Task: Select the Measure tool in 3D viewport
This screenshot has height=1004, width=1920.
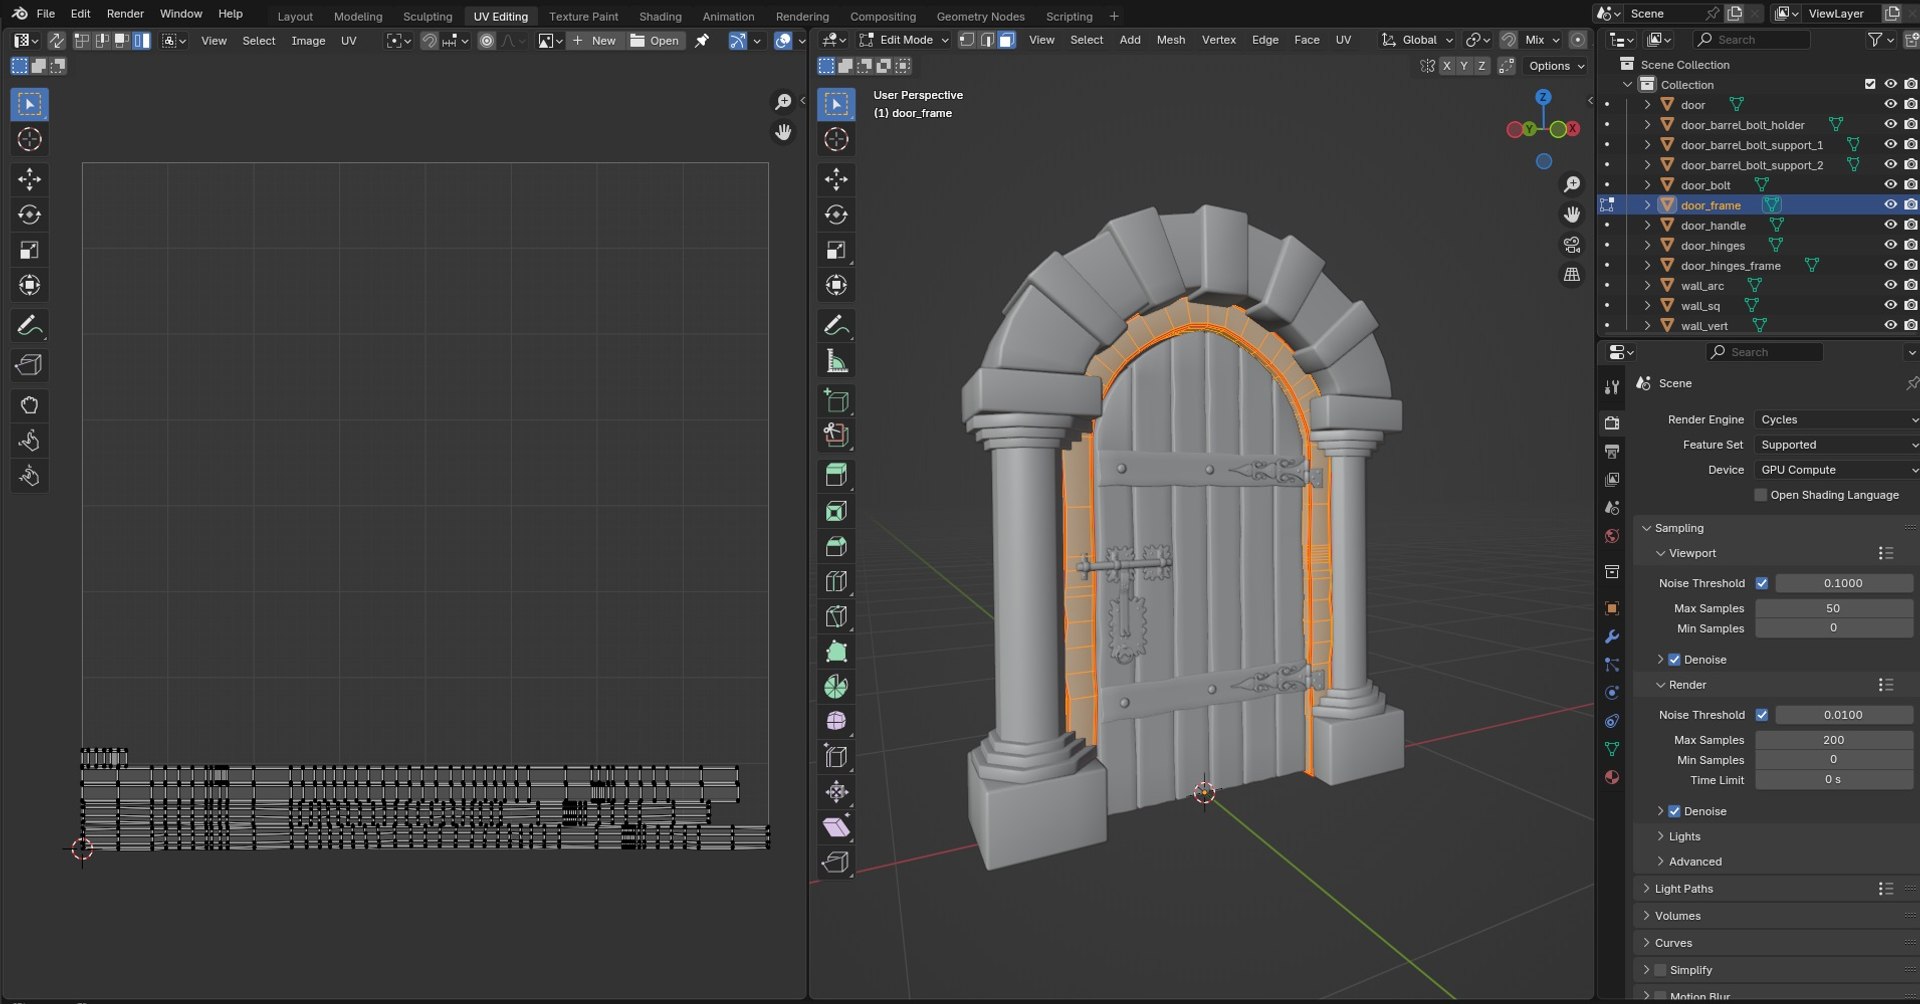Action: click(836, 360)
